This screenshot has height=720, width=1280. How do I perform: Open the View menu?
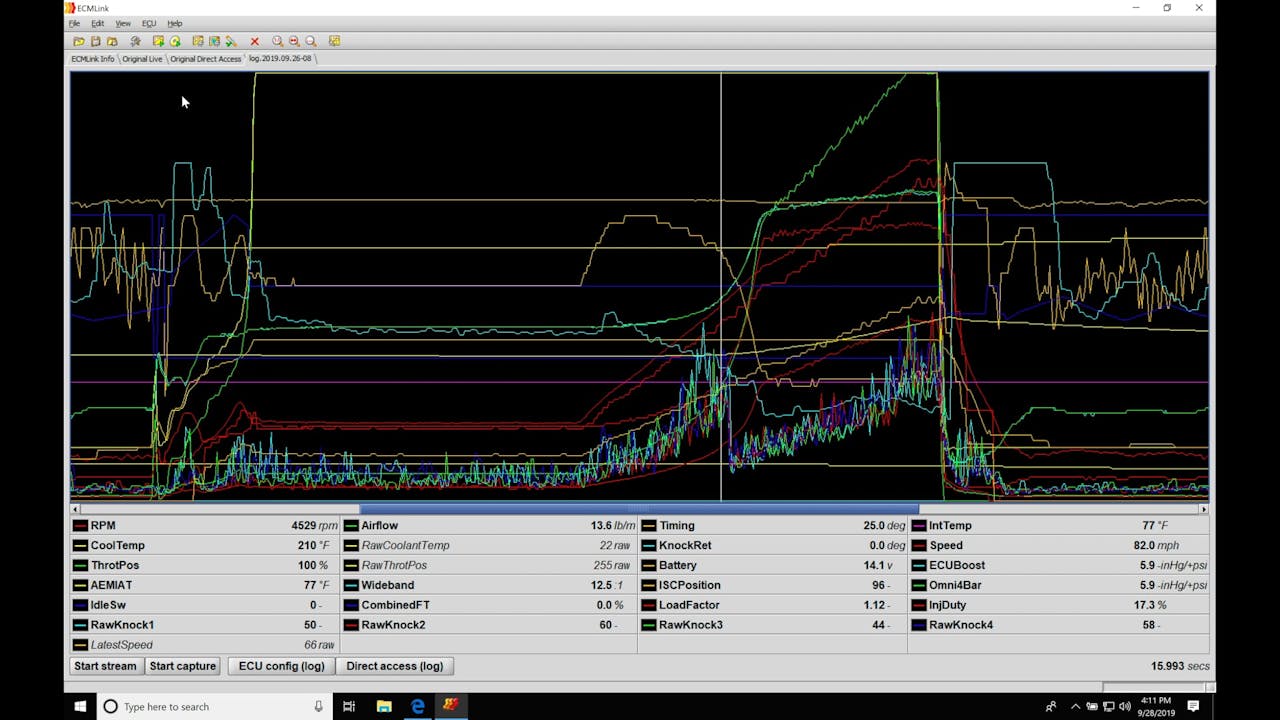click(x=123, y=23)
